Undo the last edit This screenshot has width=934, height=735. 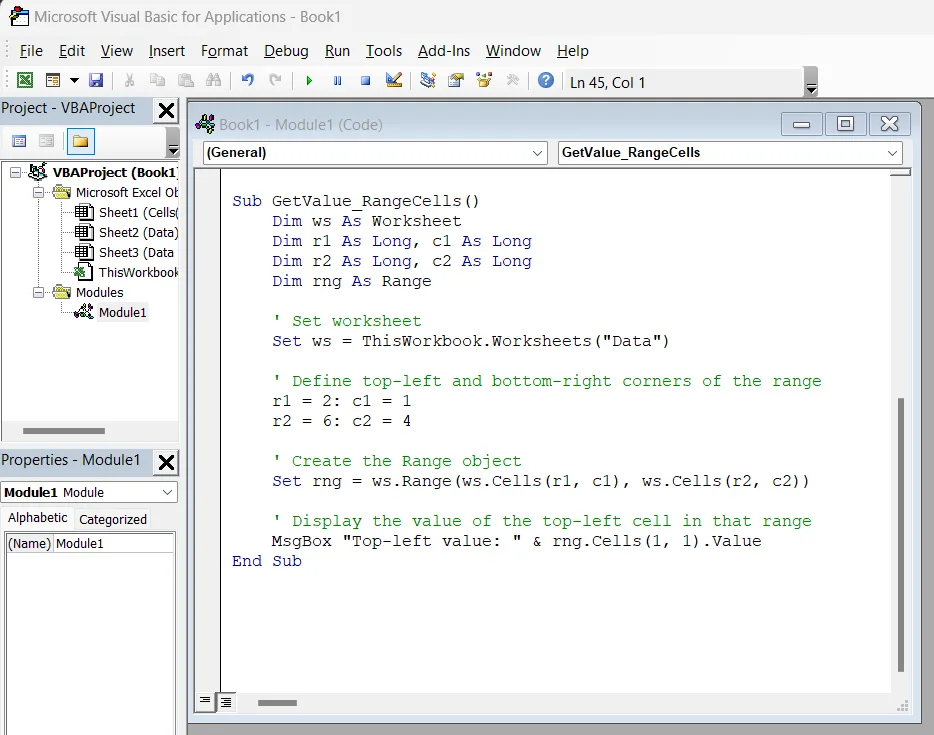coord(248,80)
